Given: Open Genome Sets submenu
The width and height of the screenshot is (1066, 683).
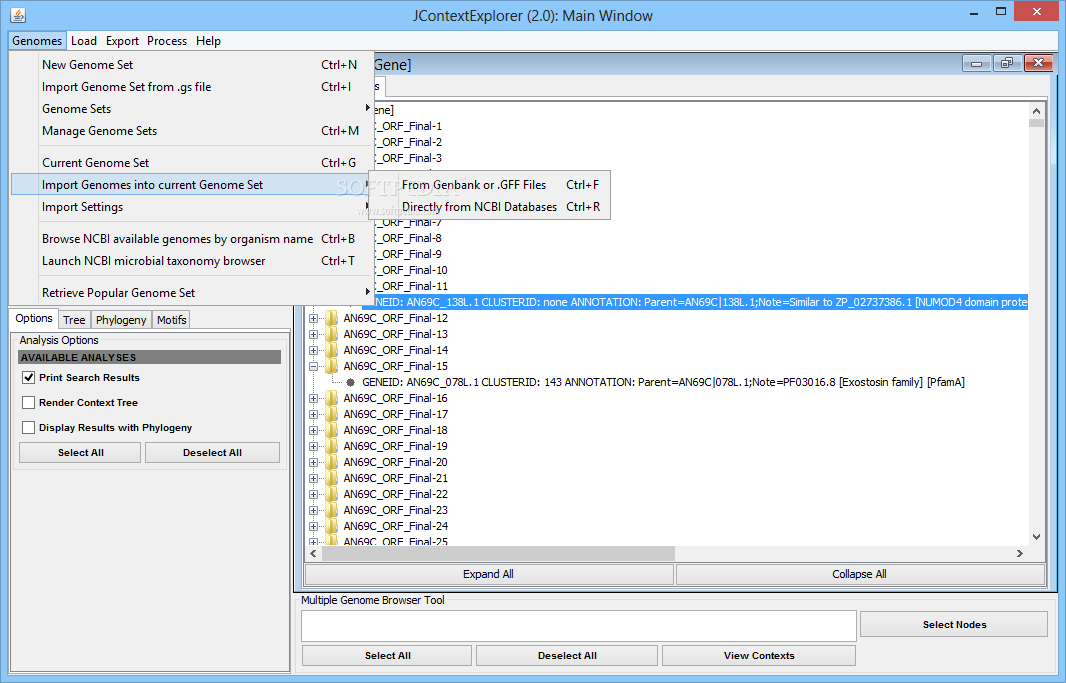Looking at the screenshot, I should (x=192, y=109).
